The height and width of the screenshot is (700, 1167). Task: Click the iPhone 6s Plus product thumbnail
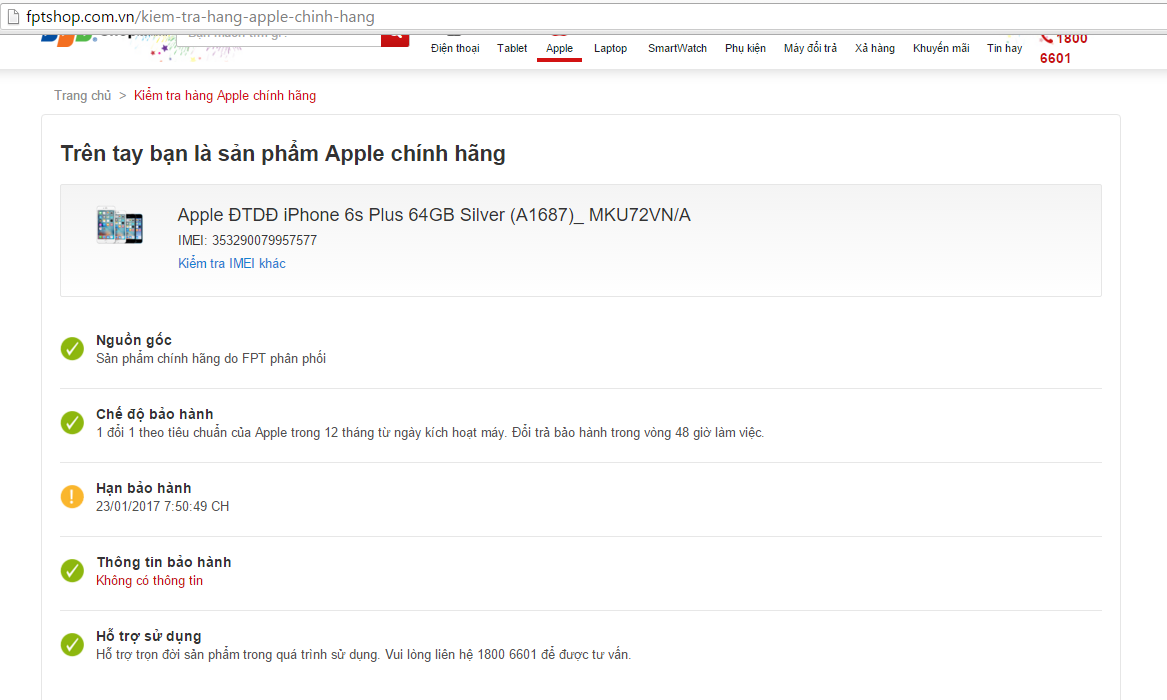[x=120, y=225]
